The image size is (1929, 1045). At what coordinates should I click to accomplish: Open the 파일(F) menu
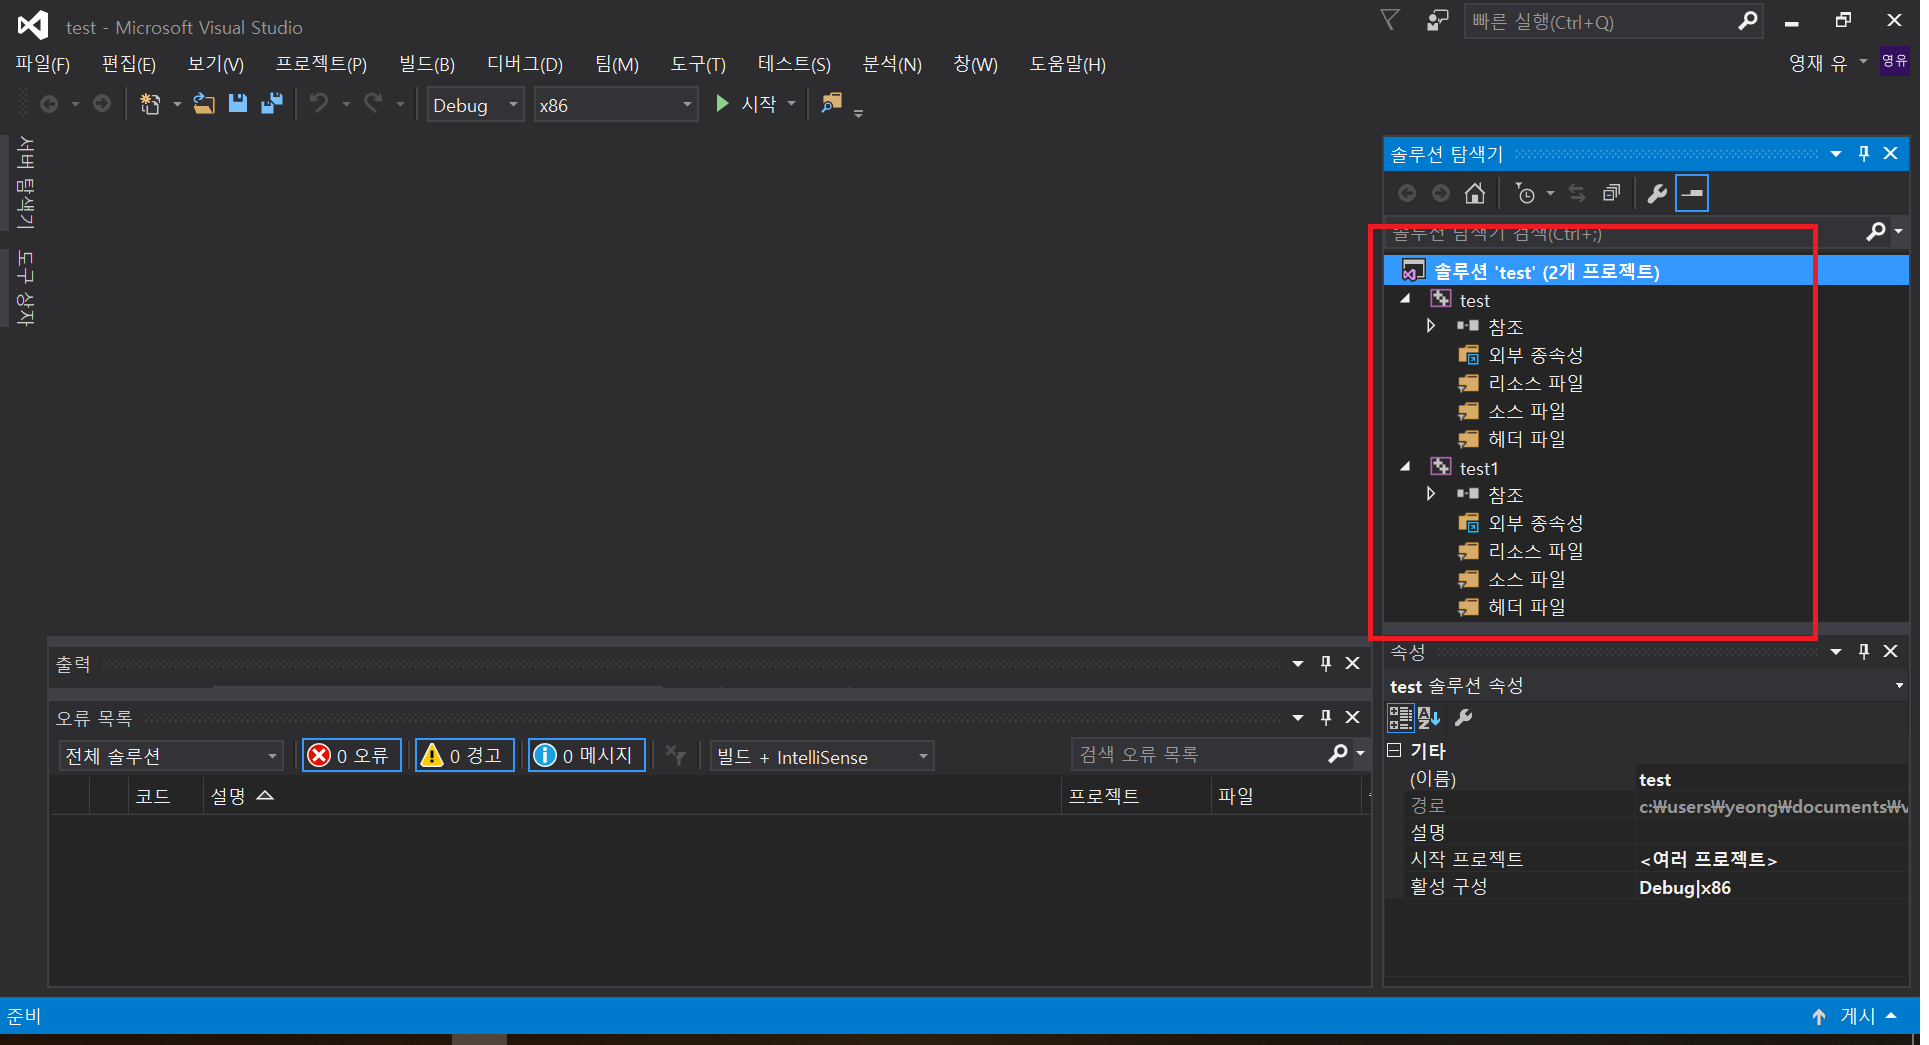click(42, 64)
